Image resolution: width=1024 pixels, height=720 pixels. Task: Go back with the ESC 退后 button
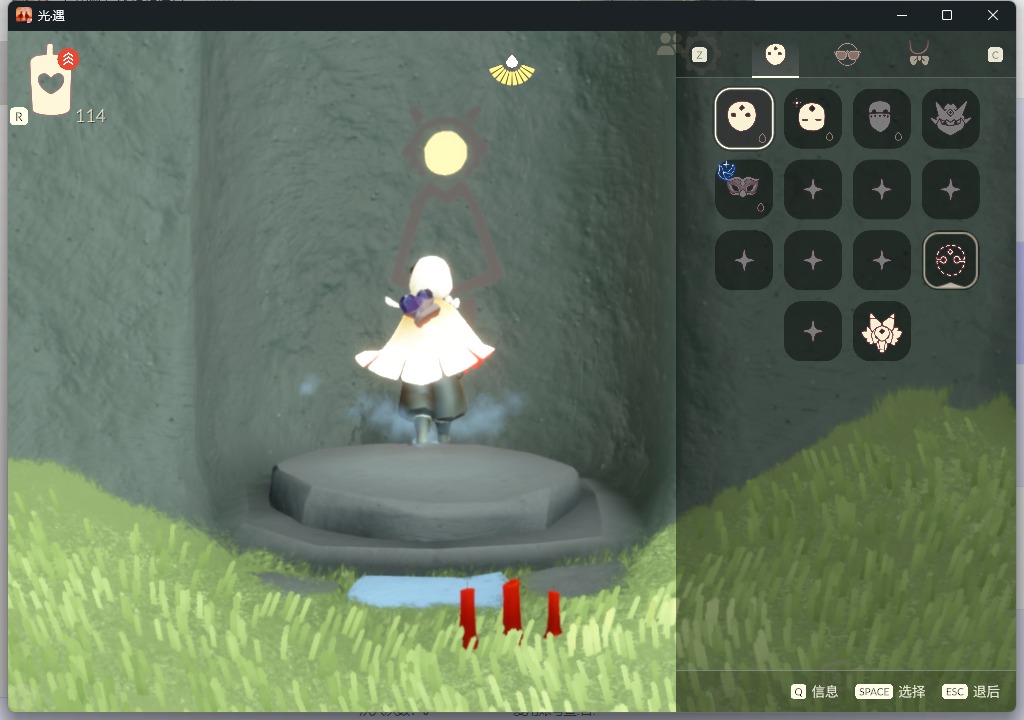point(971,692)
